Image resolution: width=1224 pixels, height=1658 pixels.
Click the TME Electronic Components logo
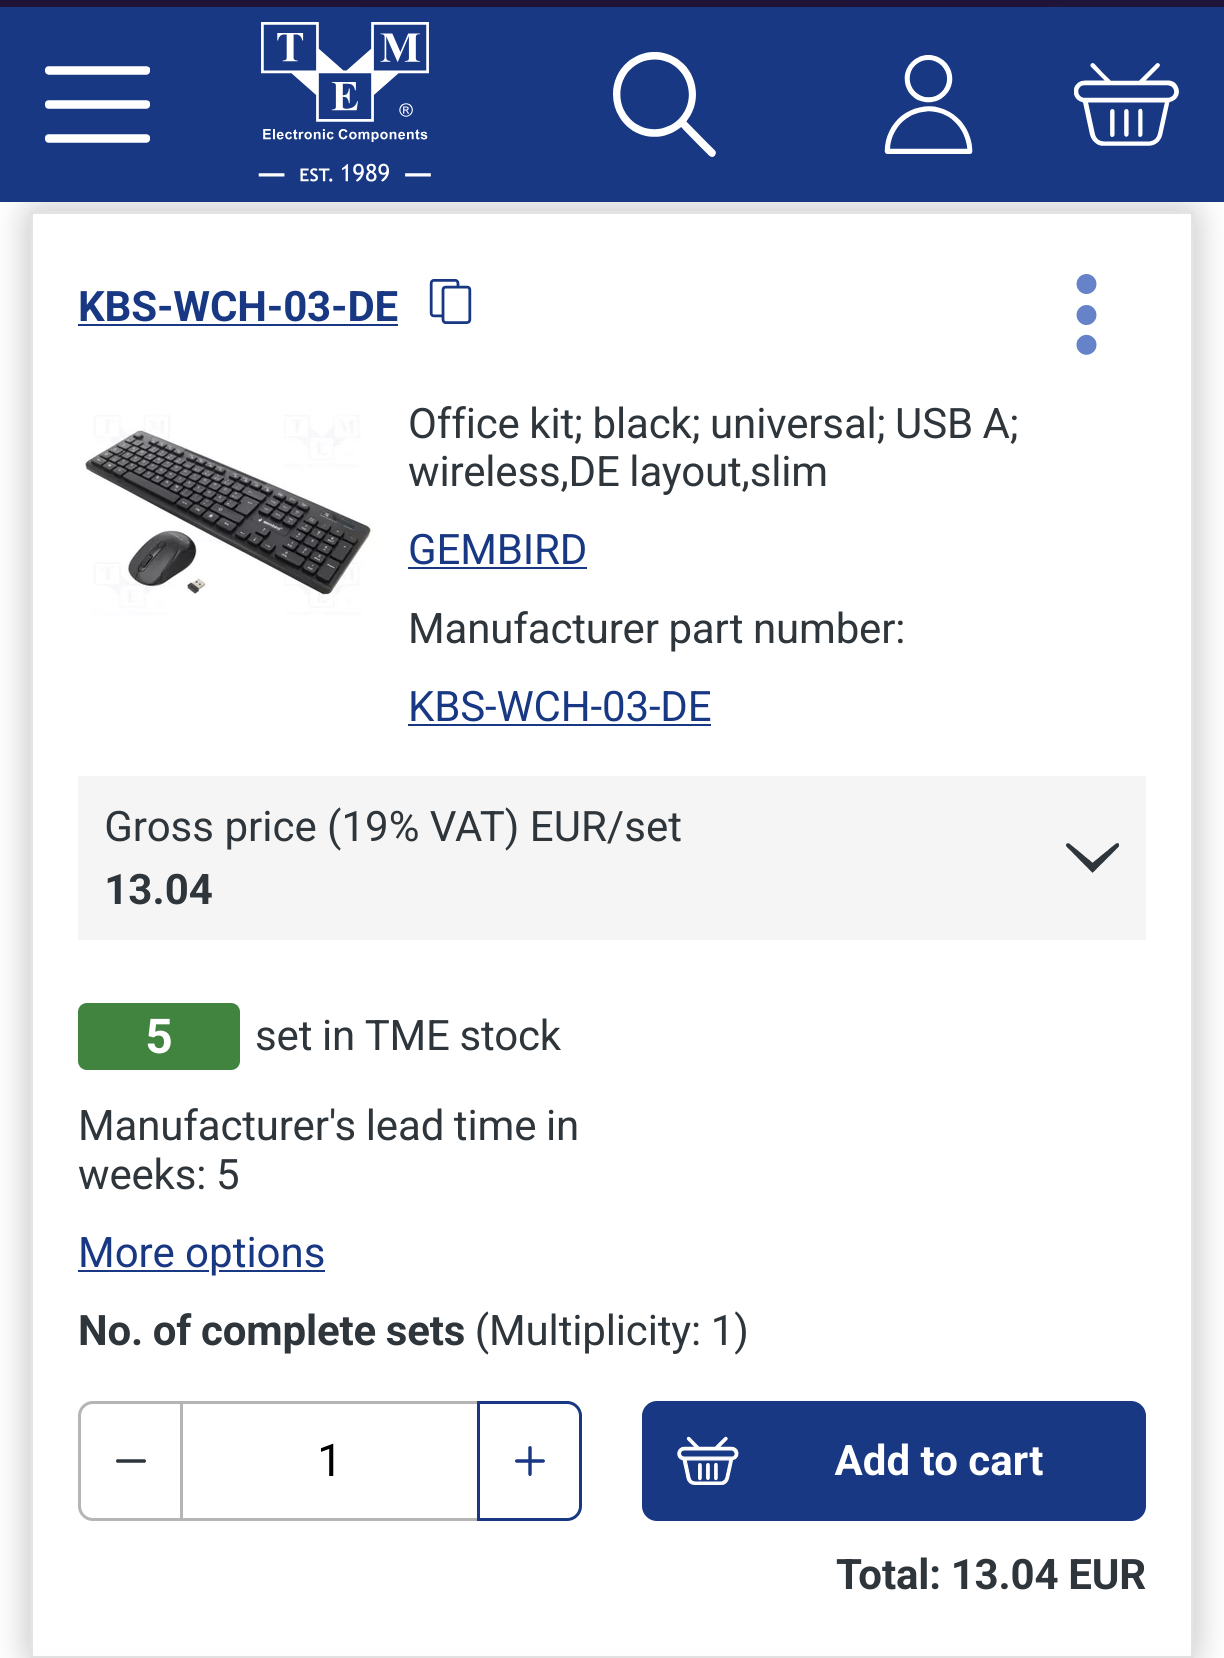345,102
